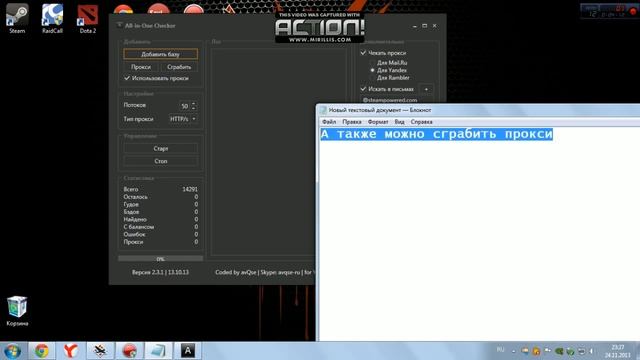640x360 pixels.
Task: Show hidden tray icons arrow
Action: [513, 351]
